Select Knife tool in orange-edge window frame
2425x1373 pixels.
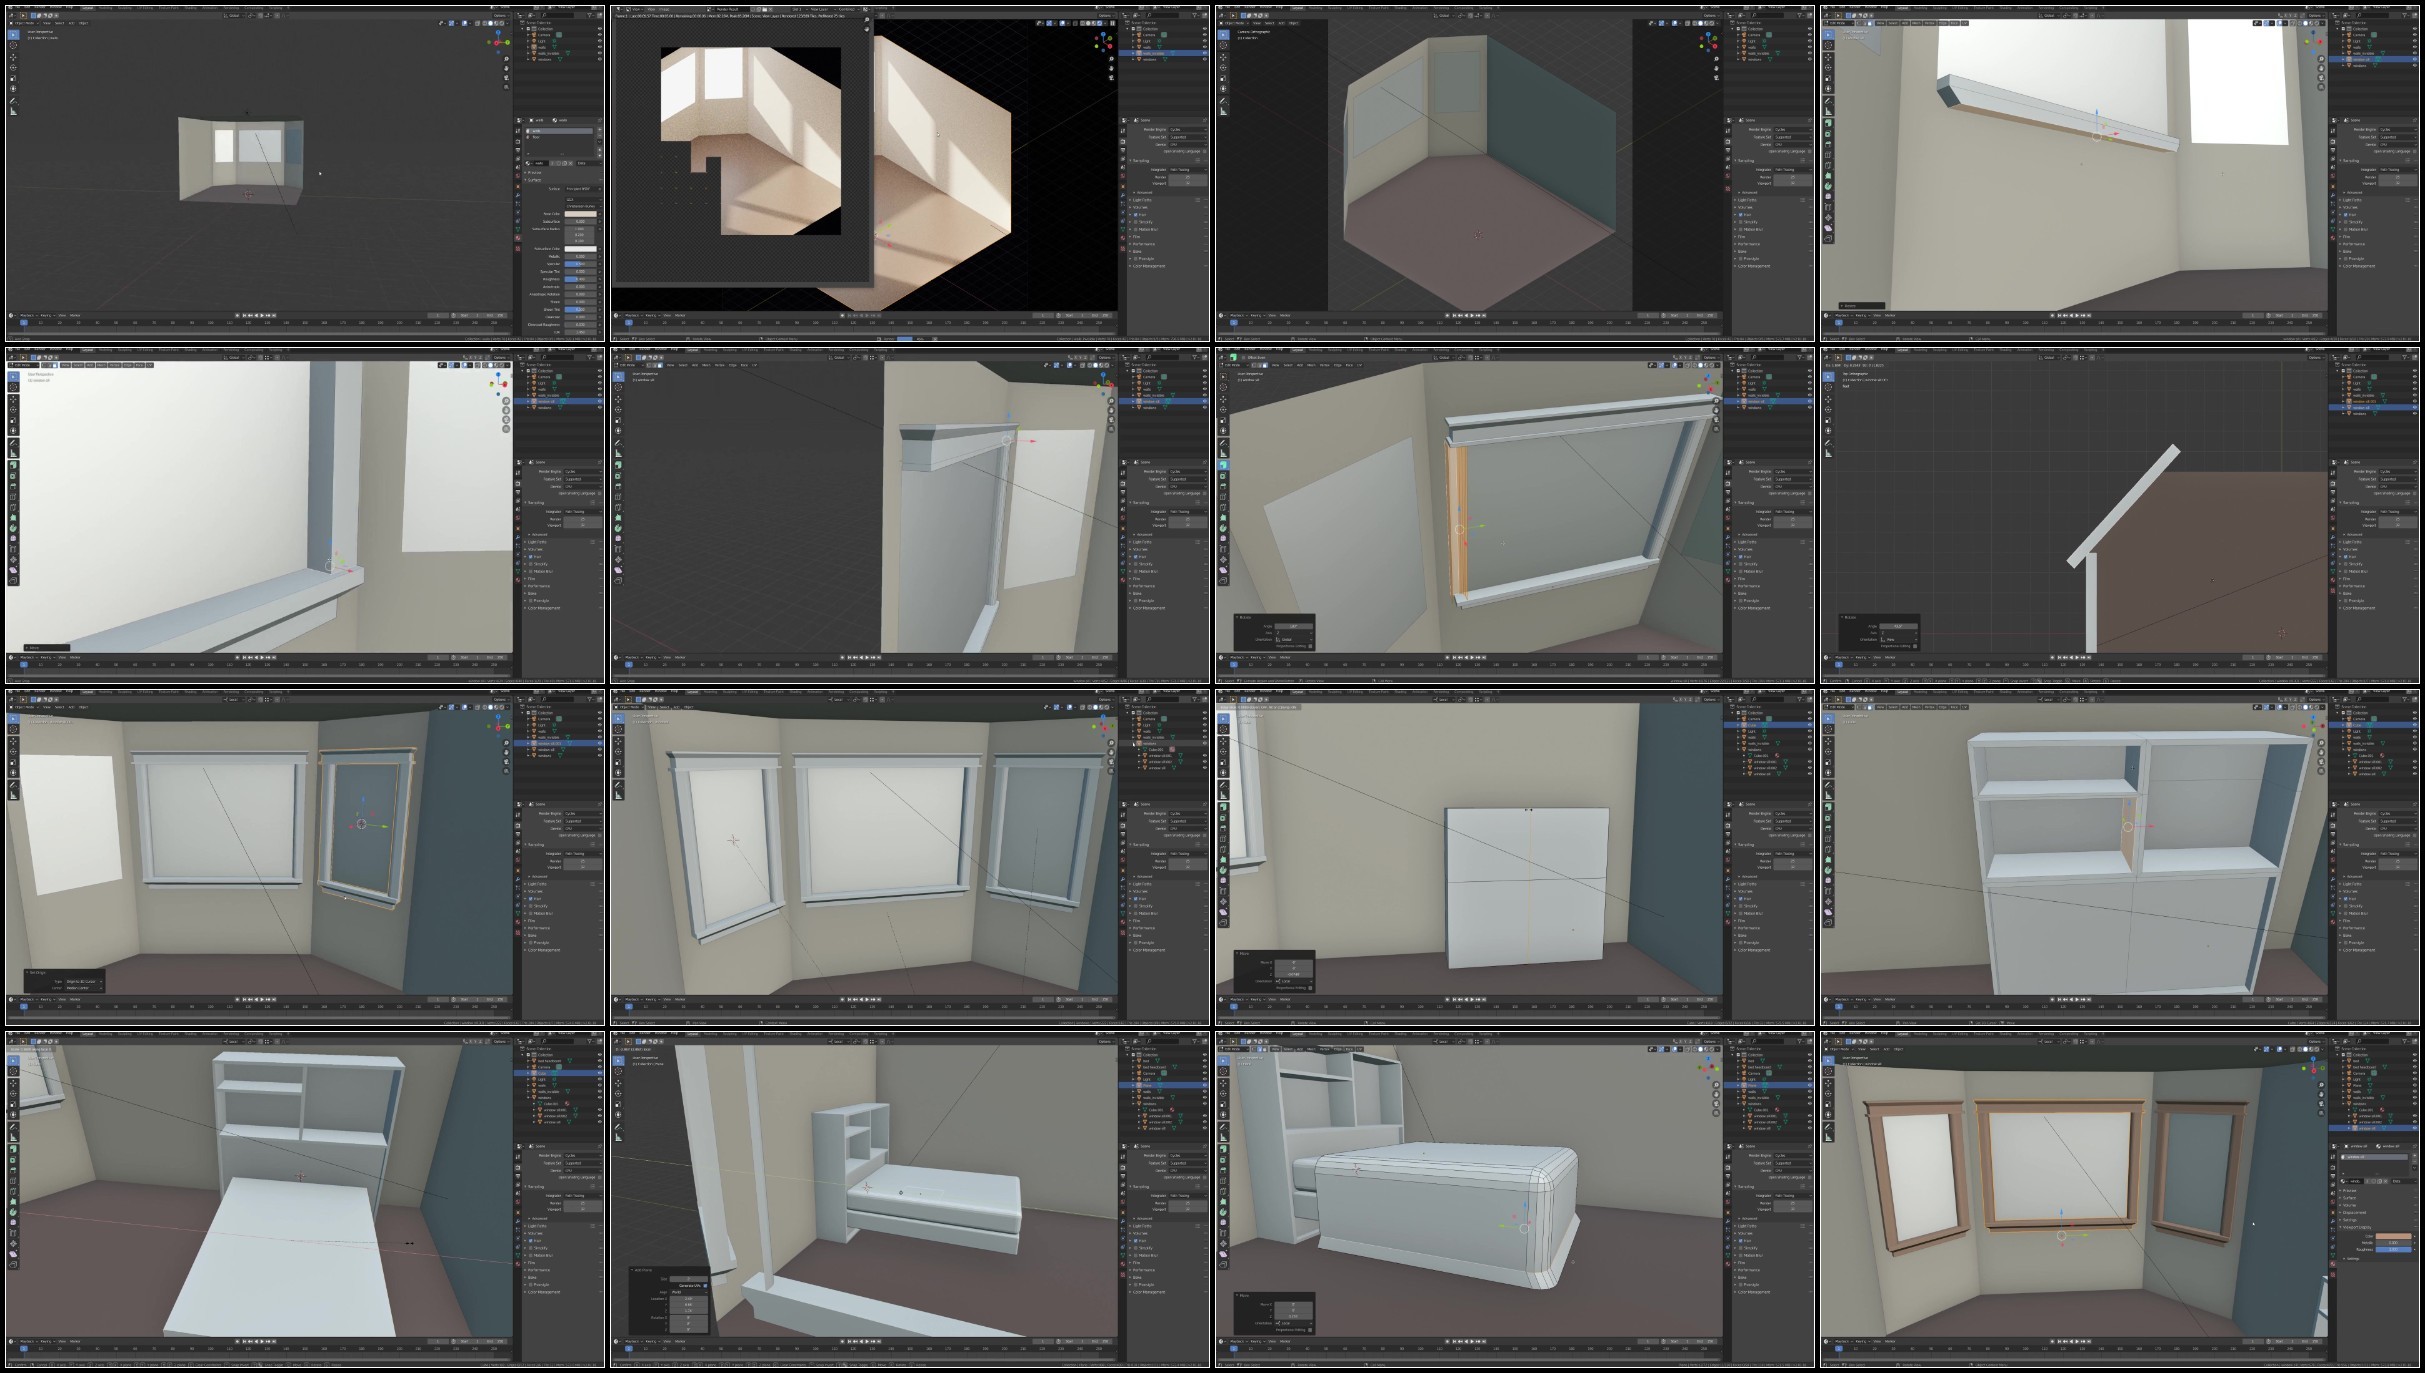(x=1224, y=507)
